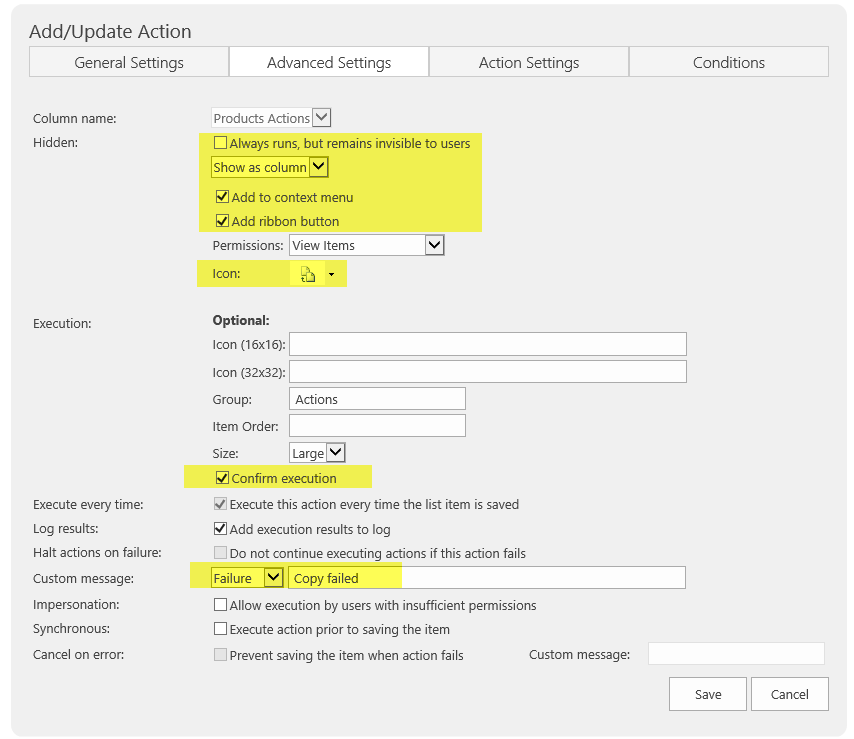
Task: Check 'Do not continue executing actions' option
Action: [x=220, y=553]
